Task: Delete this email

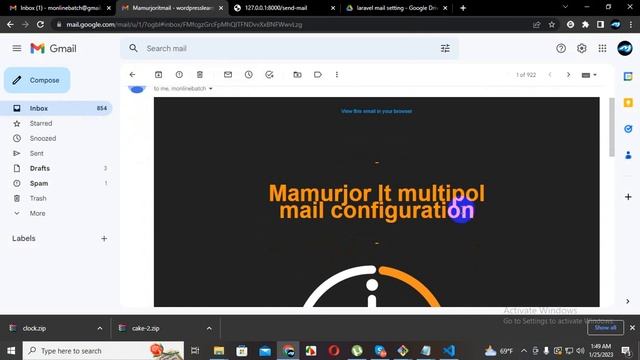Action: pyautogui.click(x=200, y=75)
